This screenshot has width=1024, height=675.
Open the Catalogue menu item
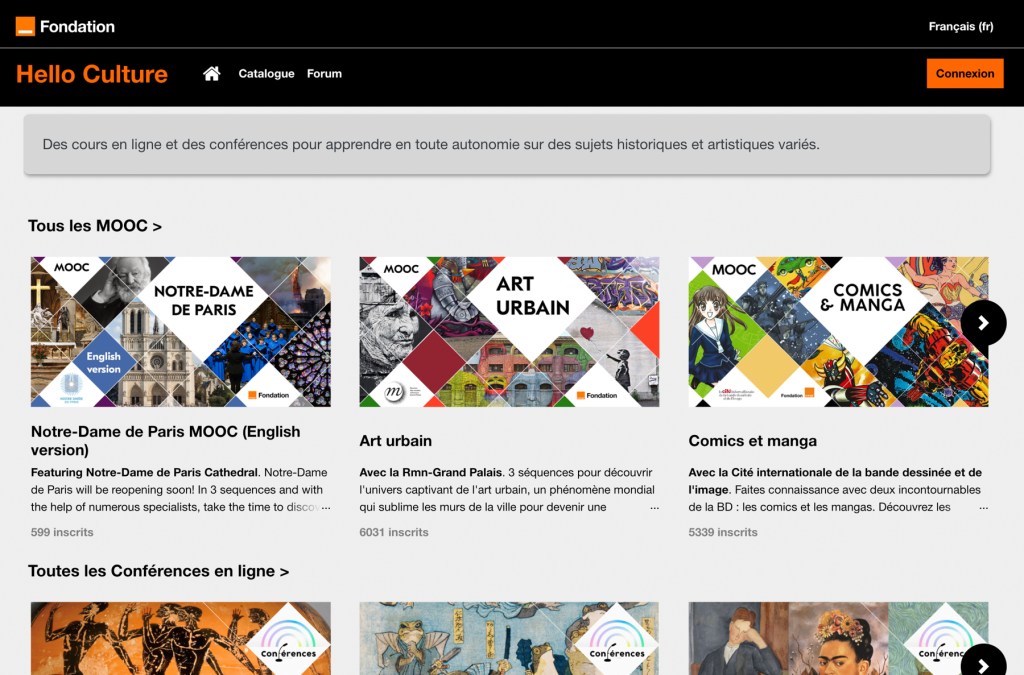266,74
